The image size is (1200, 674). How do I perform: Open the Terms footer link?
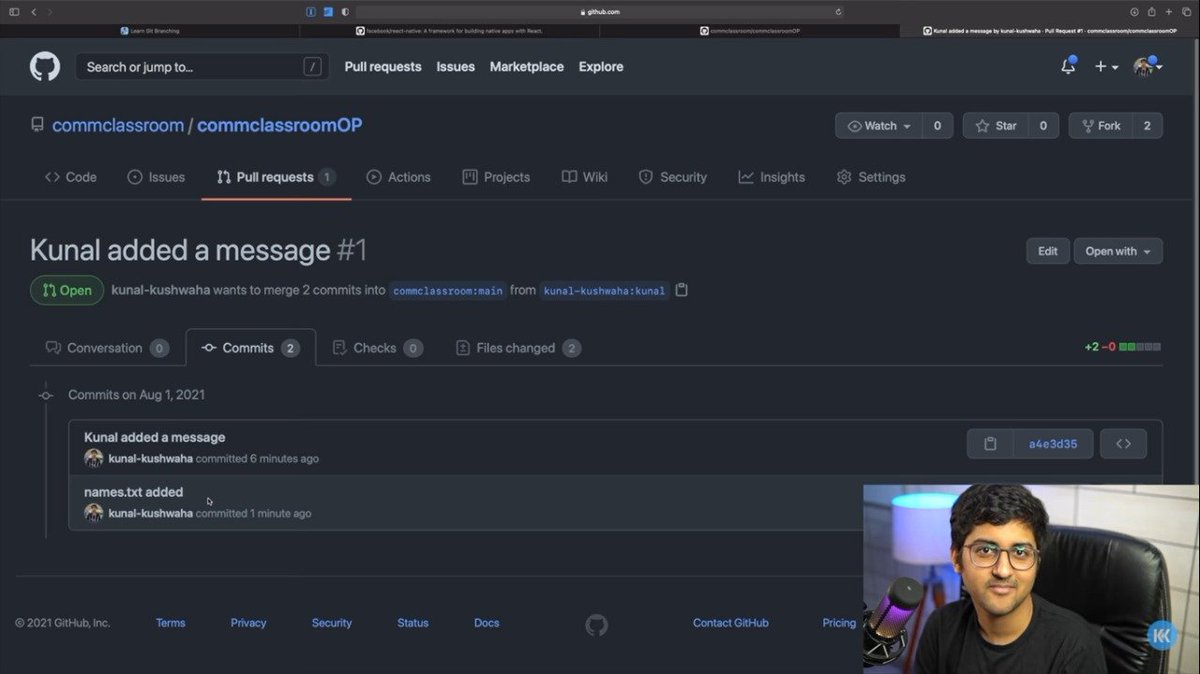(x=170, y=623)
